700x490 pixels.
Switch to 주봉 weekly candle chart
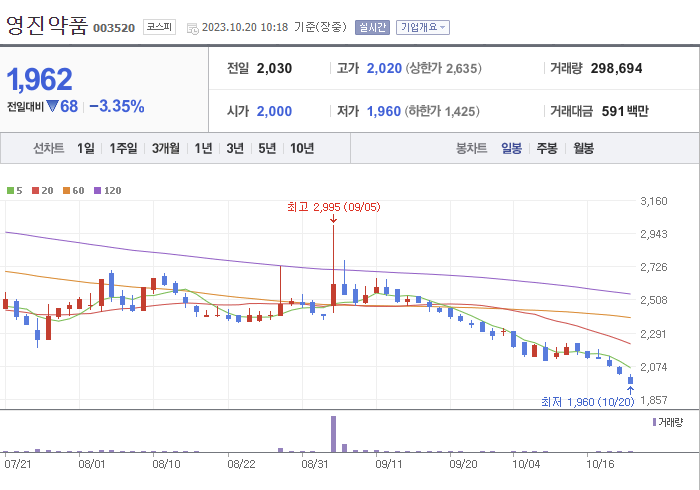click(547, 148)
